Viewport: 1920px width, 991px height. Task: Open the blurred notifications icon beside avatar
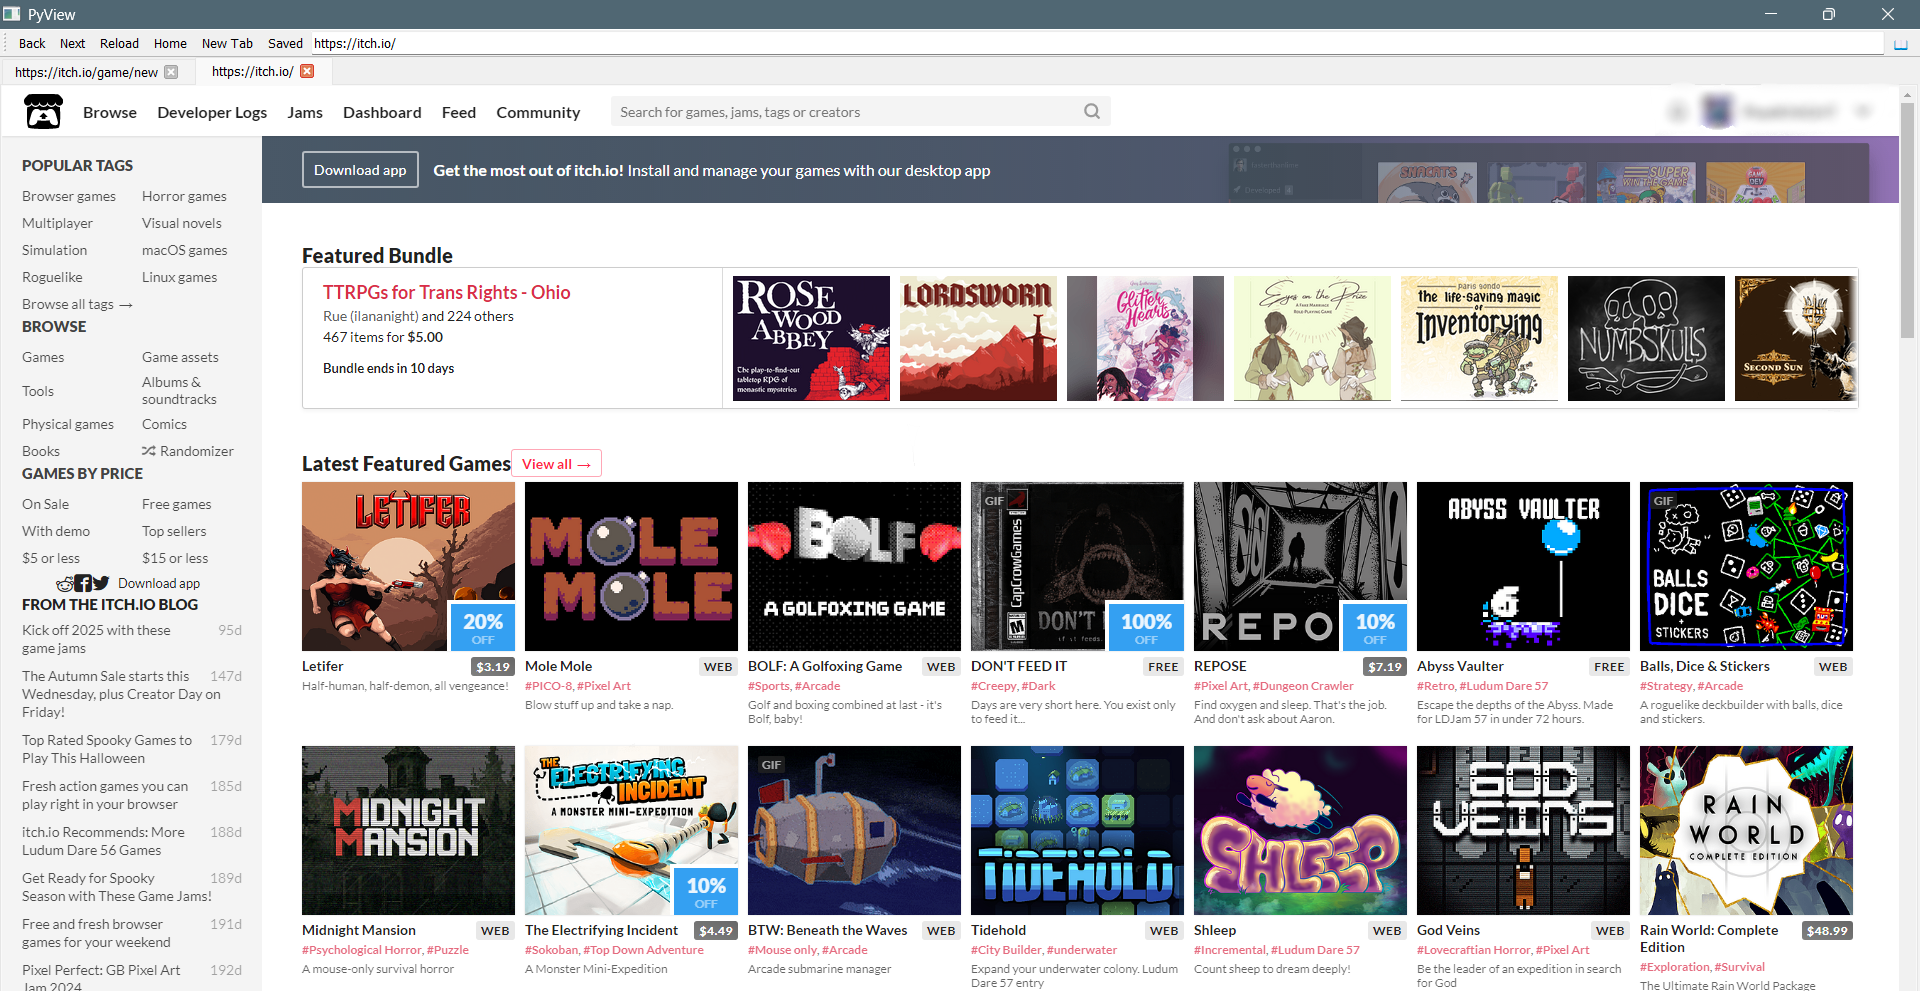[1678, 111]
